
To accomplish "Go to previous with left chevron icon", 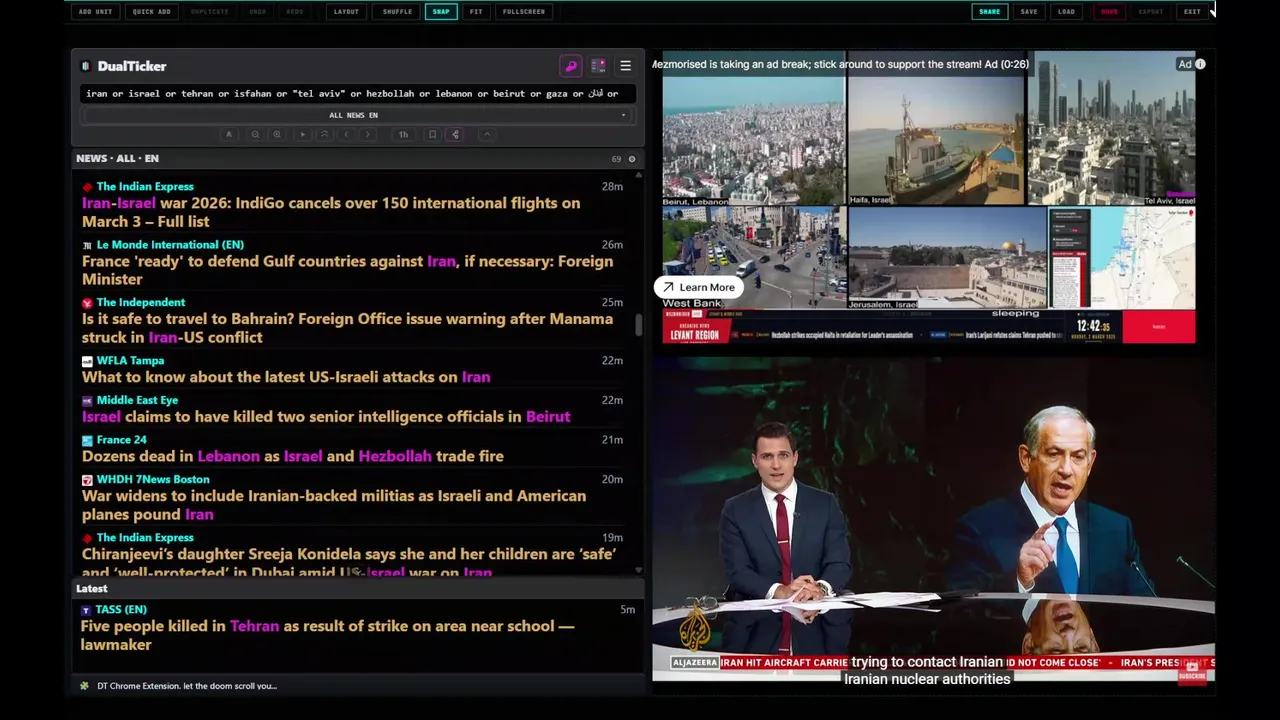I will [x=346, y=134].
